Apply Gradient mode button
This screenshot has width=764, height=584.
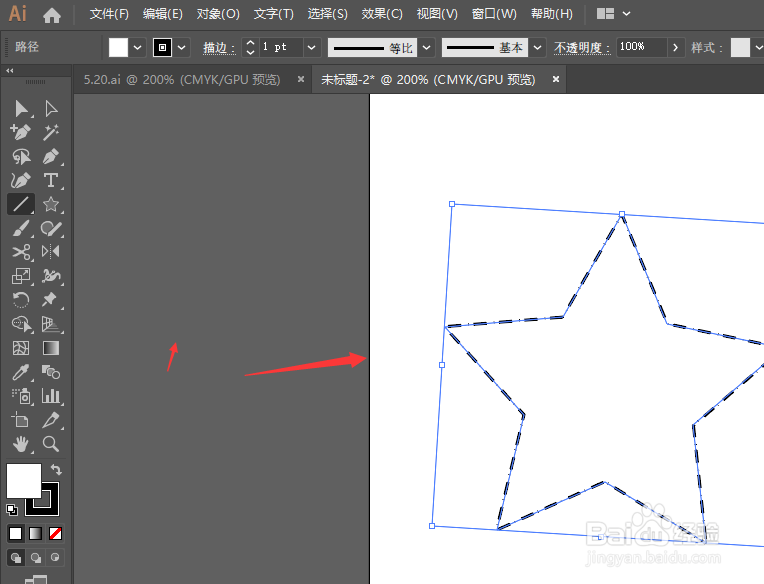click(x=36, y=533)
